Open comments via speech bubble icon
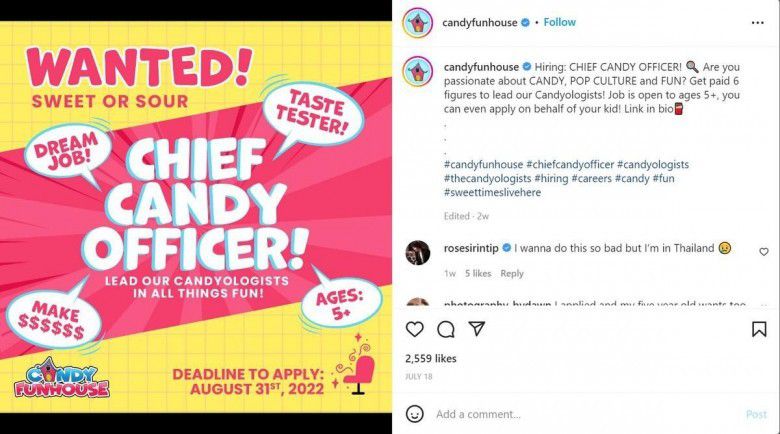Viewport: 780px width, 434px height. [446, 329]
